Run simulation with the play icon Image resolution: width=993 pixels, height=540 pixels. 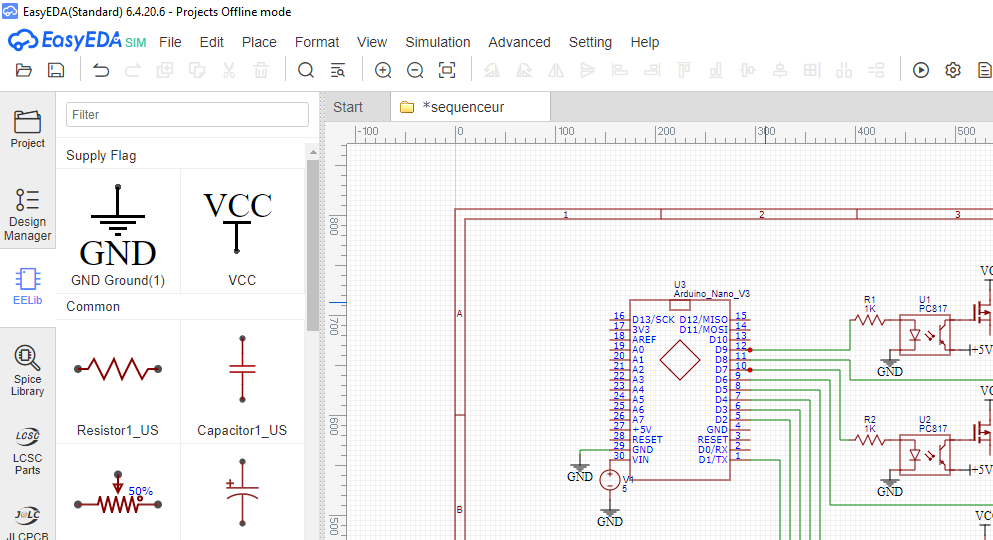pyautogui.click(x=921, y=70)
